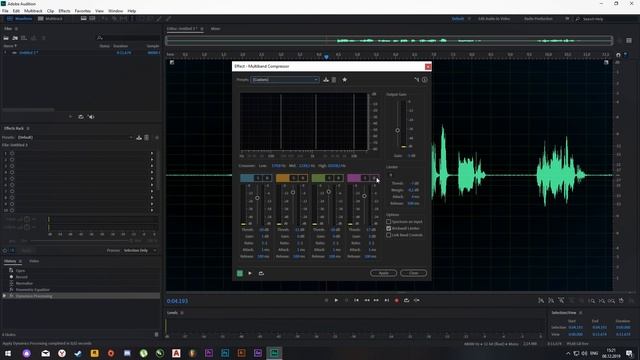Open the File menu
640x360 pixels.
coord(5,11)
